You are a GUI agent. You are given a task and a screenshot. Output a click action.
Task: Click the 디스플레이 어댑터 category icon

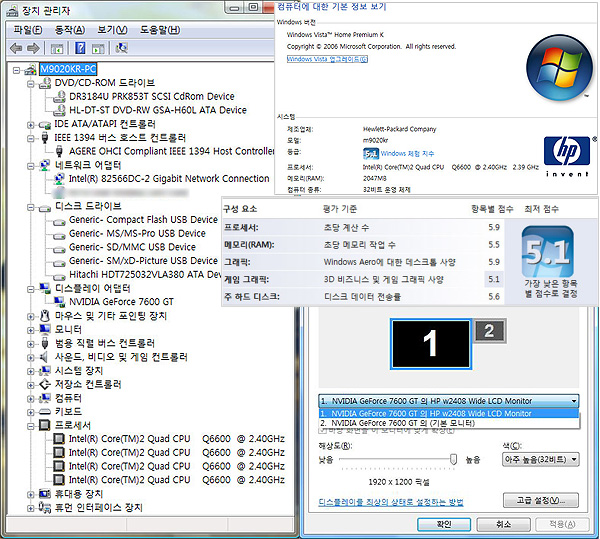coord(45,288)
